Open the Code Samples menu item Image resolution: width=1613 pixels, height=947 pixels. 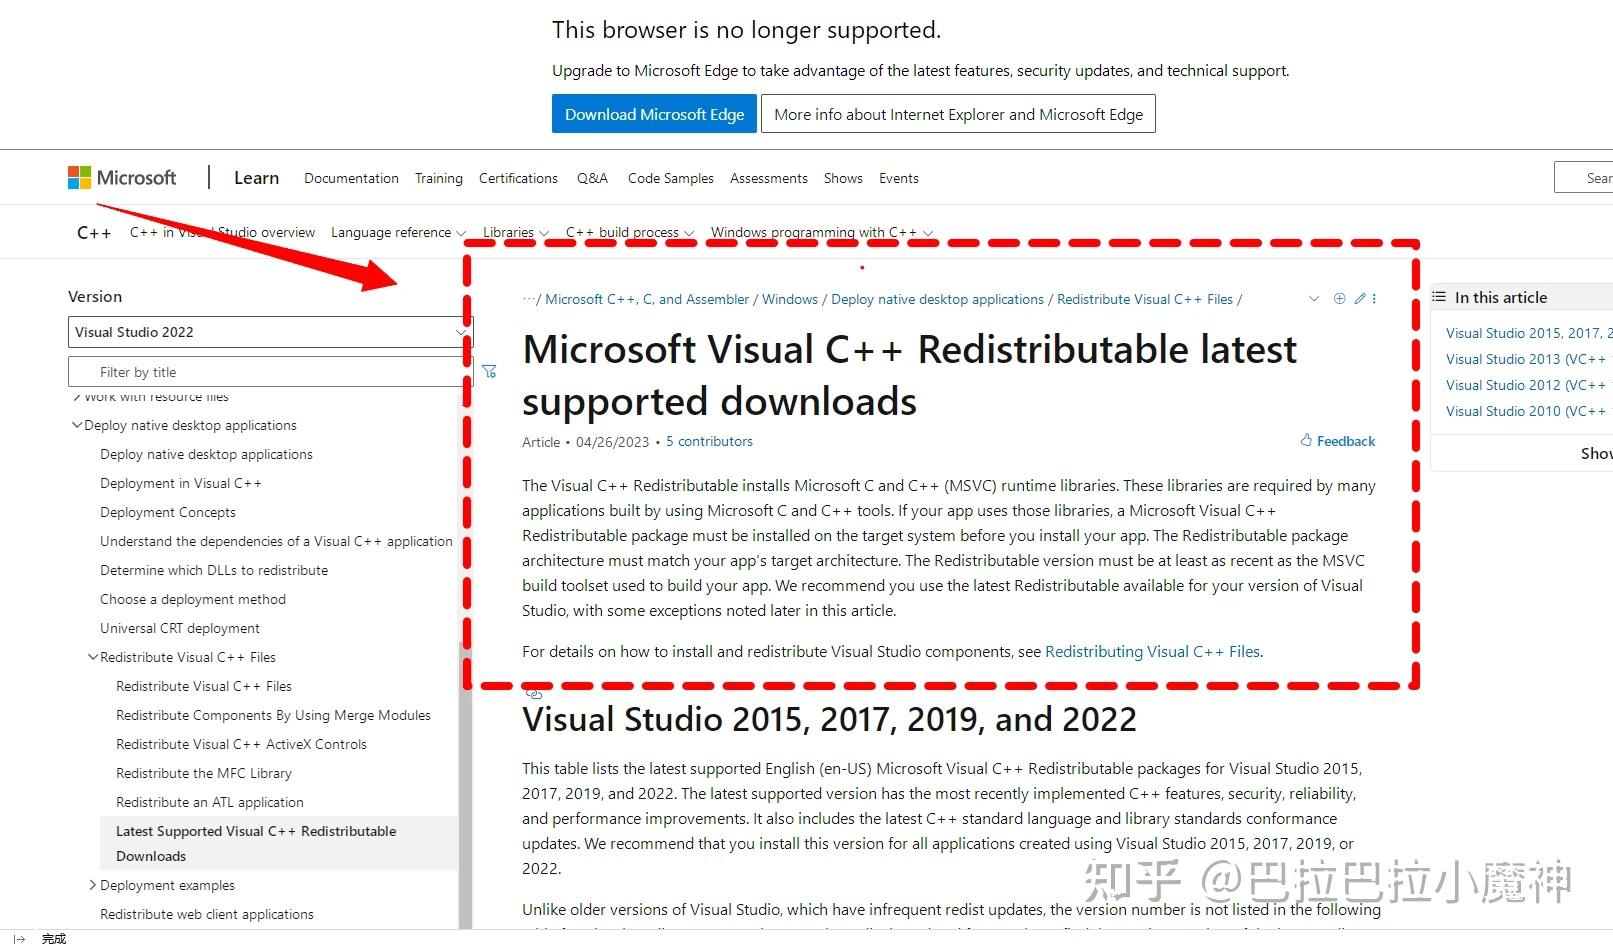[x=671, y=178]
